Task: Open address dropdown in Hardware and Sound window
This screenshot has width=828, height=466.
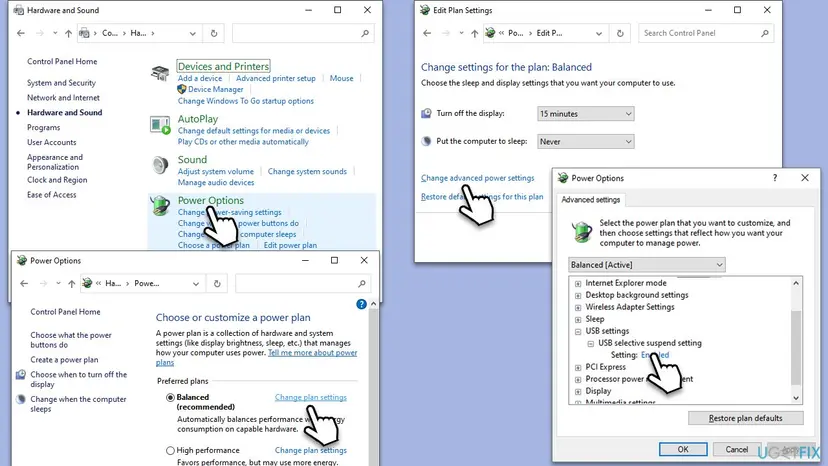Action: 193,33
